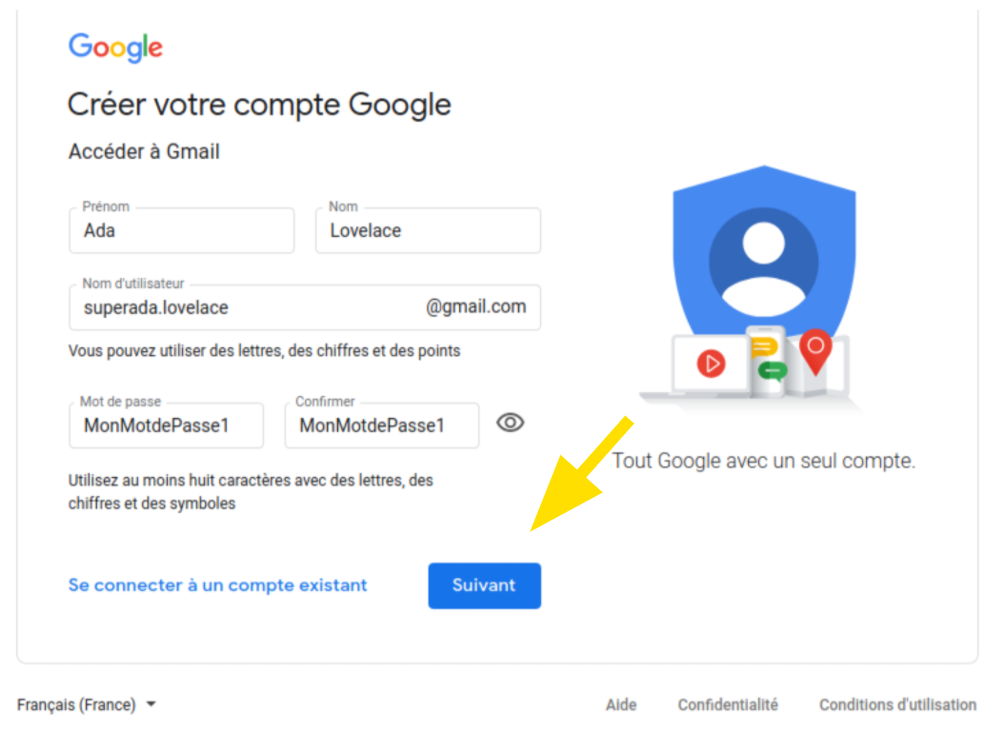Focus the Prénom field containing Ada

pos(182,231)
